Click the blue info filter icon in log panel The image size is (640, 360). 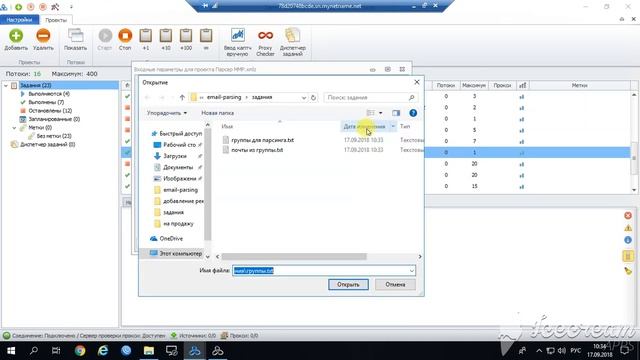(x=628, y=240)
